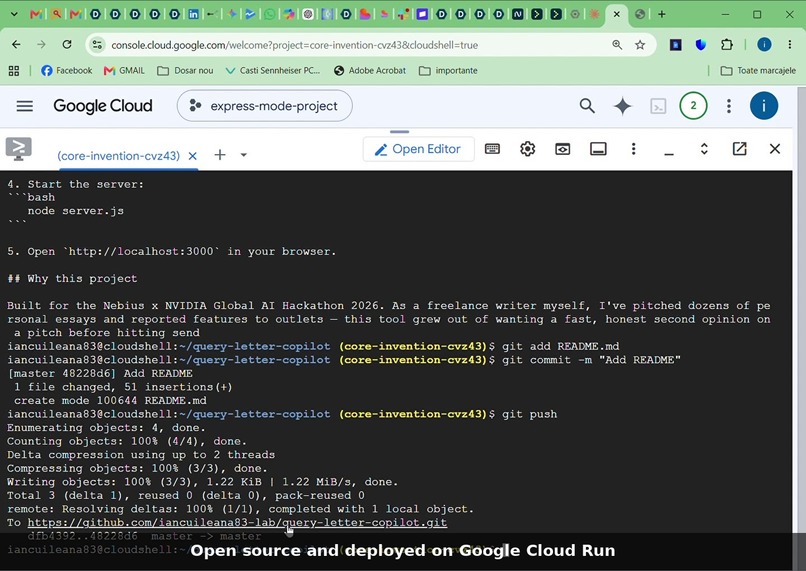
Task: Open the Google Cloud account avatar
Action: tap(763, 106)
